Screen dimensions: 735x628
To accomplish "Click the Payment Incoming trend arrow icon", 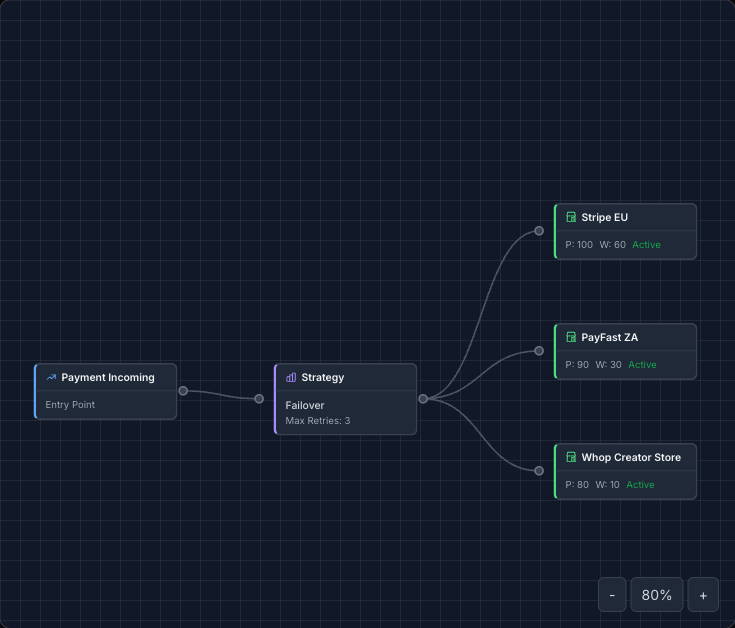I will click(x=51, y=377).
